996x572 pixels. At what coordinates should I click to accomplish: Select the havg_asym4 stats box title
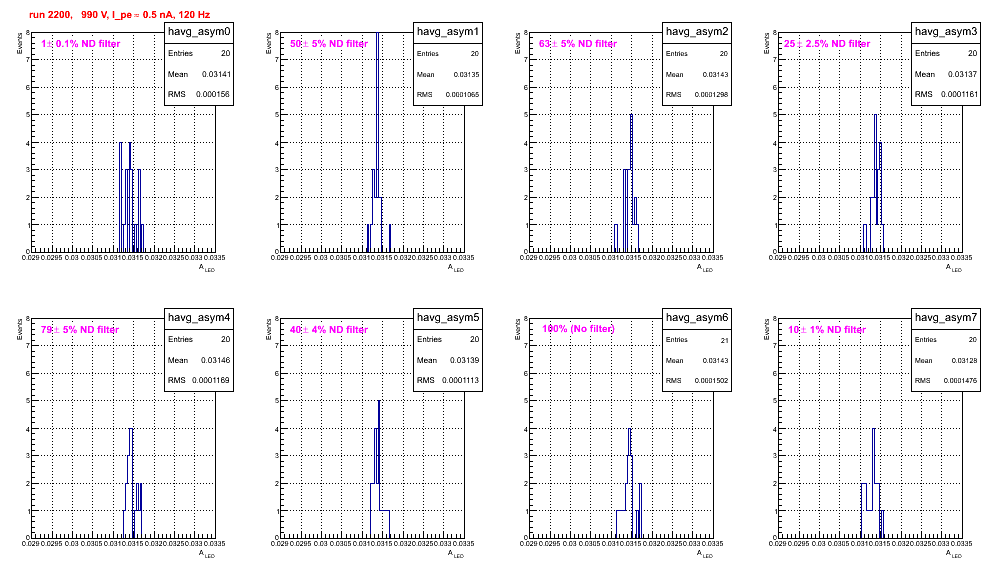click(x=199, y=317)
